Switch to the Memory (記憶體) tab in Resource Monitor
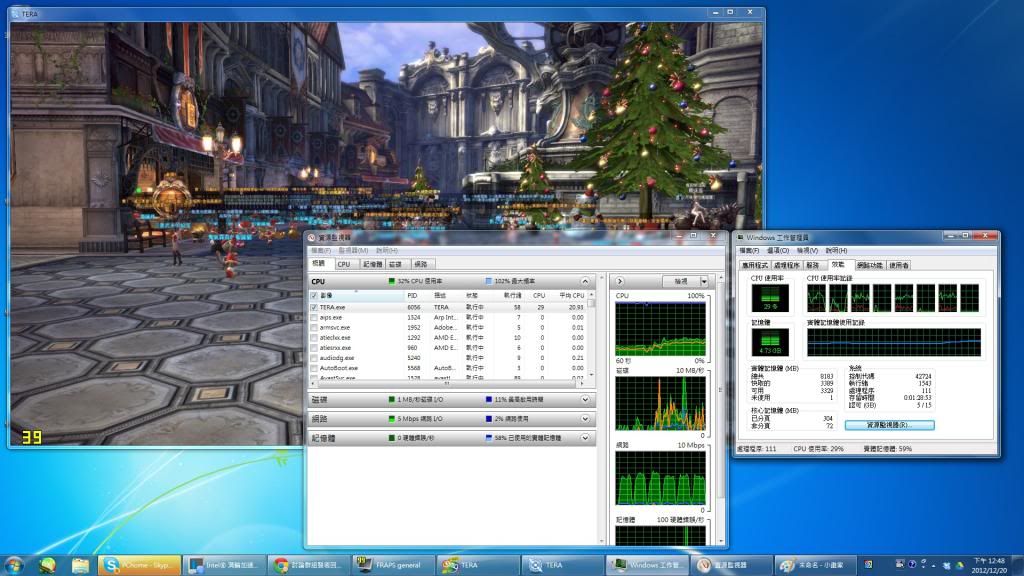The width and height of the screenshot is (1024, 576). coord(372,264)
